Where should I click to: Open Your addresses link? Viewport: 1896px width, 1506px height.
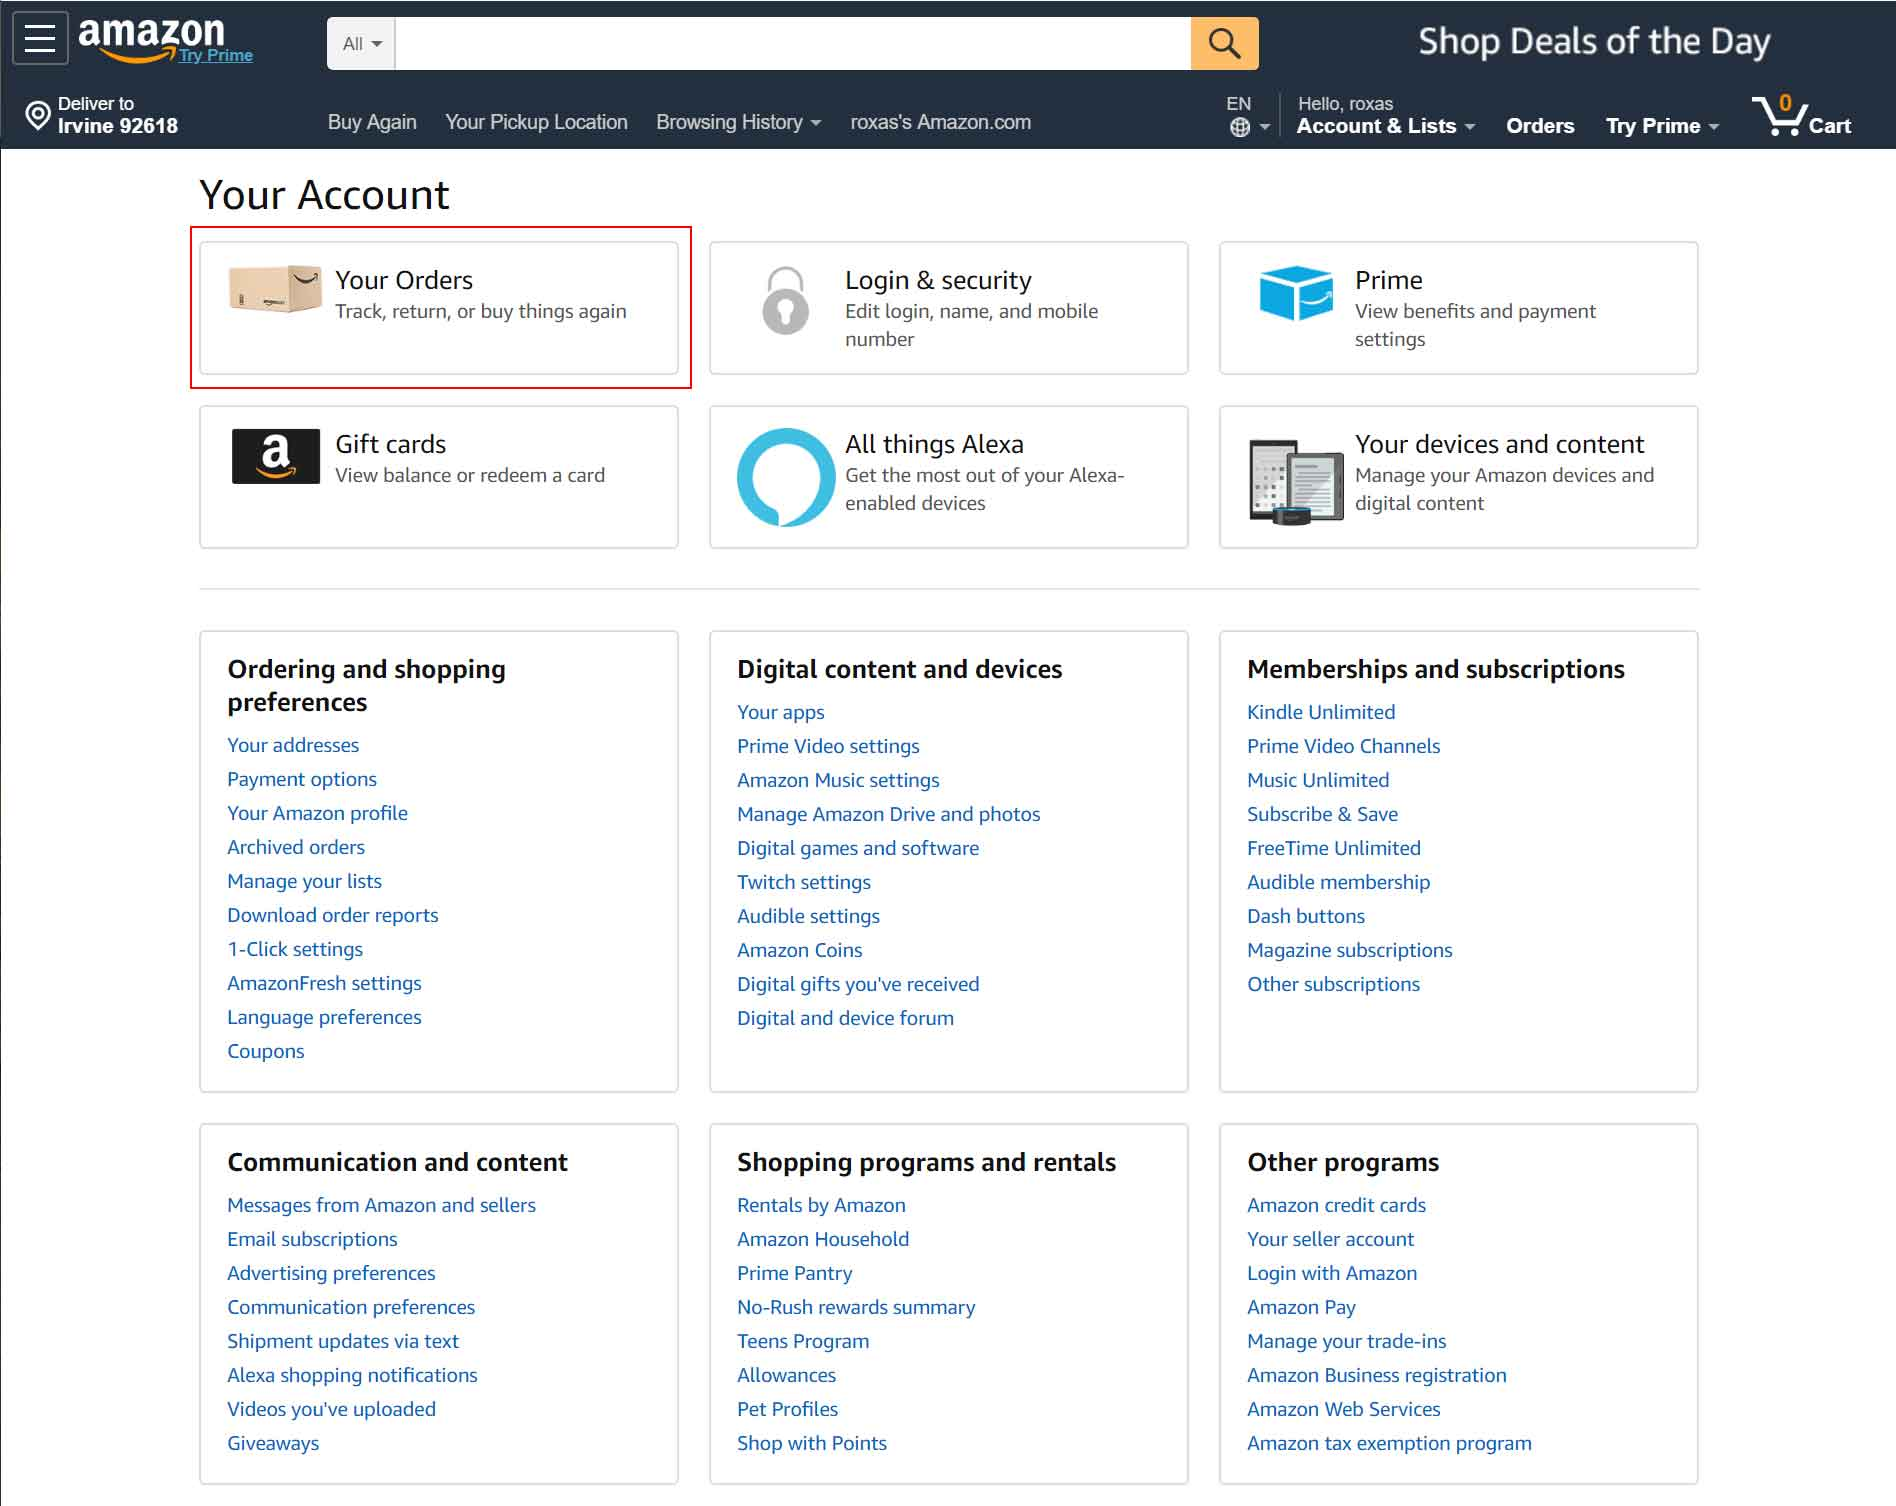point(293,745)
